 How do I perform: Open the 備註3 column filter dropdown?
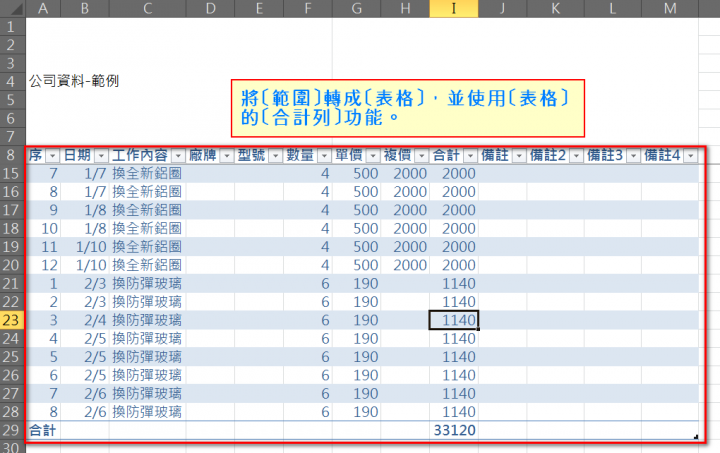coord(633,156)
